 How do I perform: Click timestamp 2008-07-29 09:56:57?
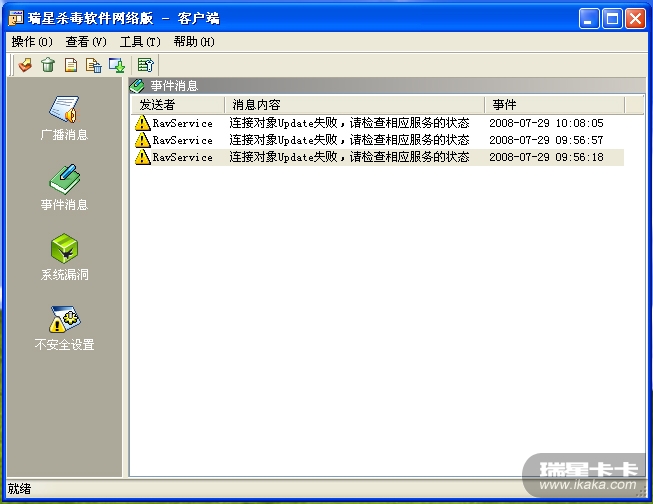coord(546,140)
